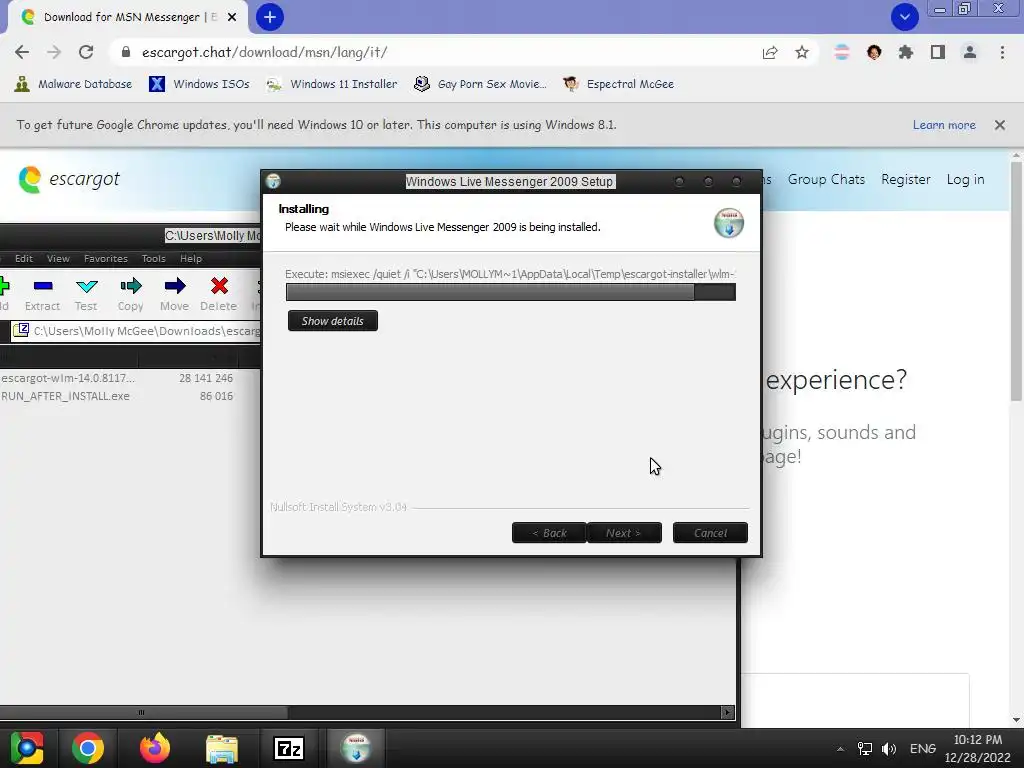Open the Edit menu in 7-Zip
Image resolution: width=1024 pixels, height=768 pixels.
click(24, 259)
